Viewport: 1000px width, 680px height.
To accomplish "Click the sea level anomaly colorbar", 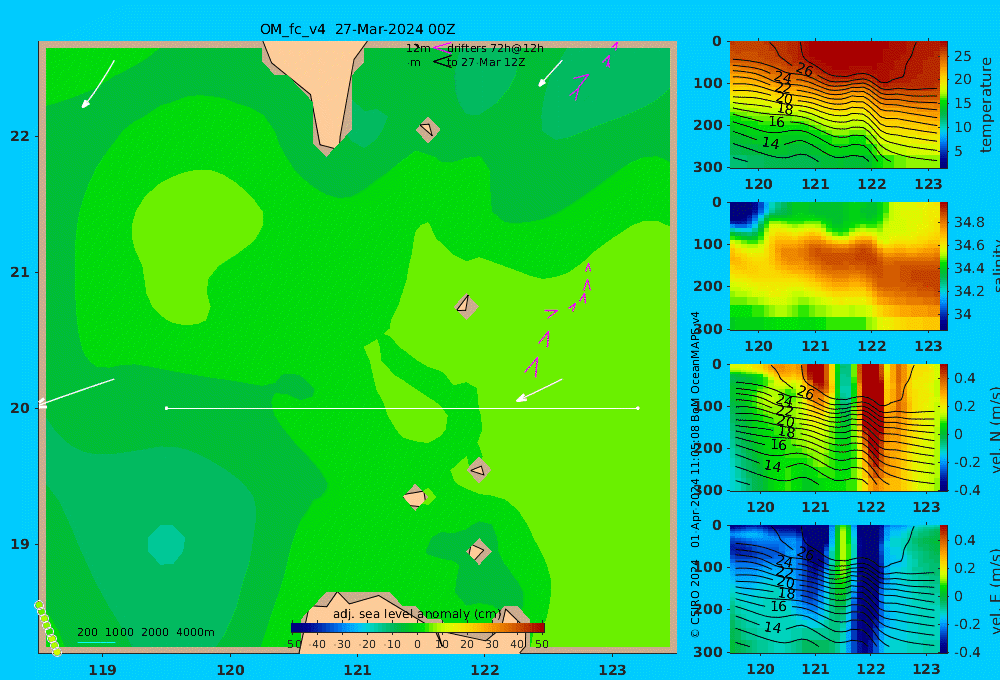I will click(x=418, y=628).
